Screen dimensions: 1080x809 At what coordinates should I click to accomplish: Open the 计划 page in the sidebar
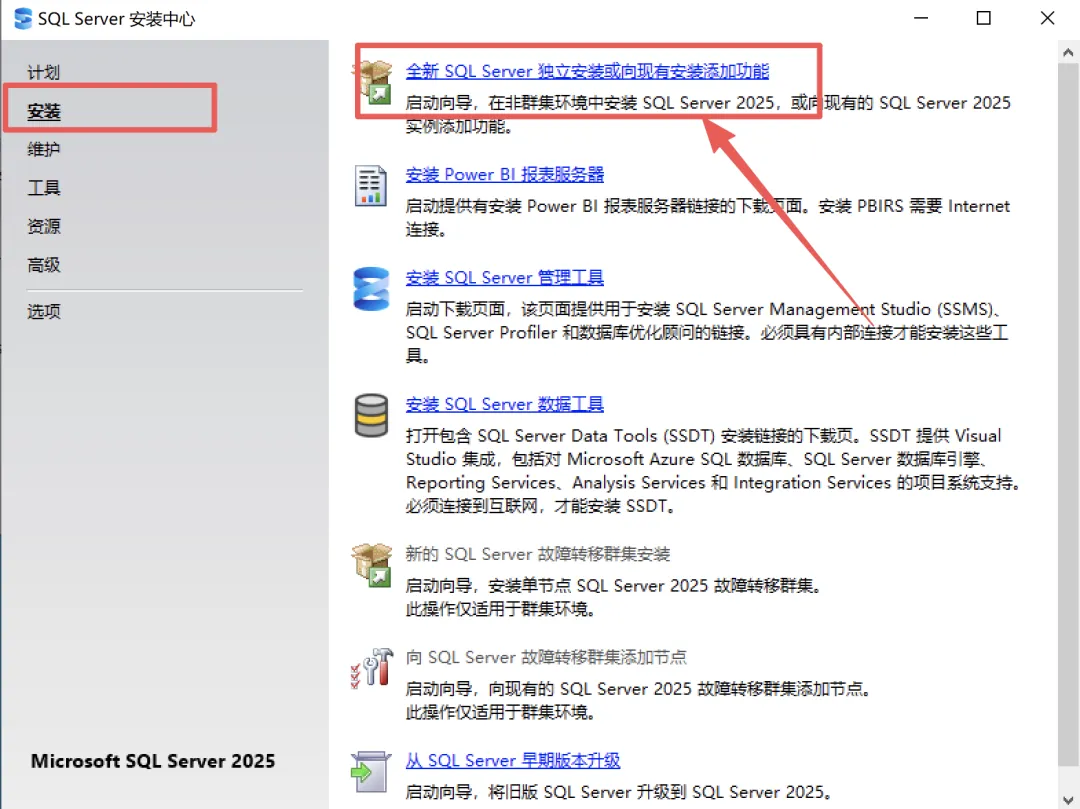point(43,72)
